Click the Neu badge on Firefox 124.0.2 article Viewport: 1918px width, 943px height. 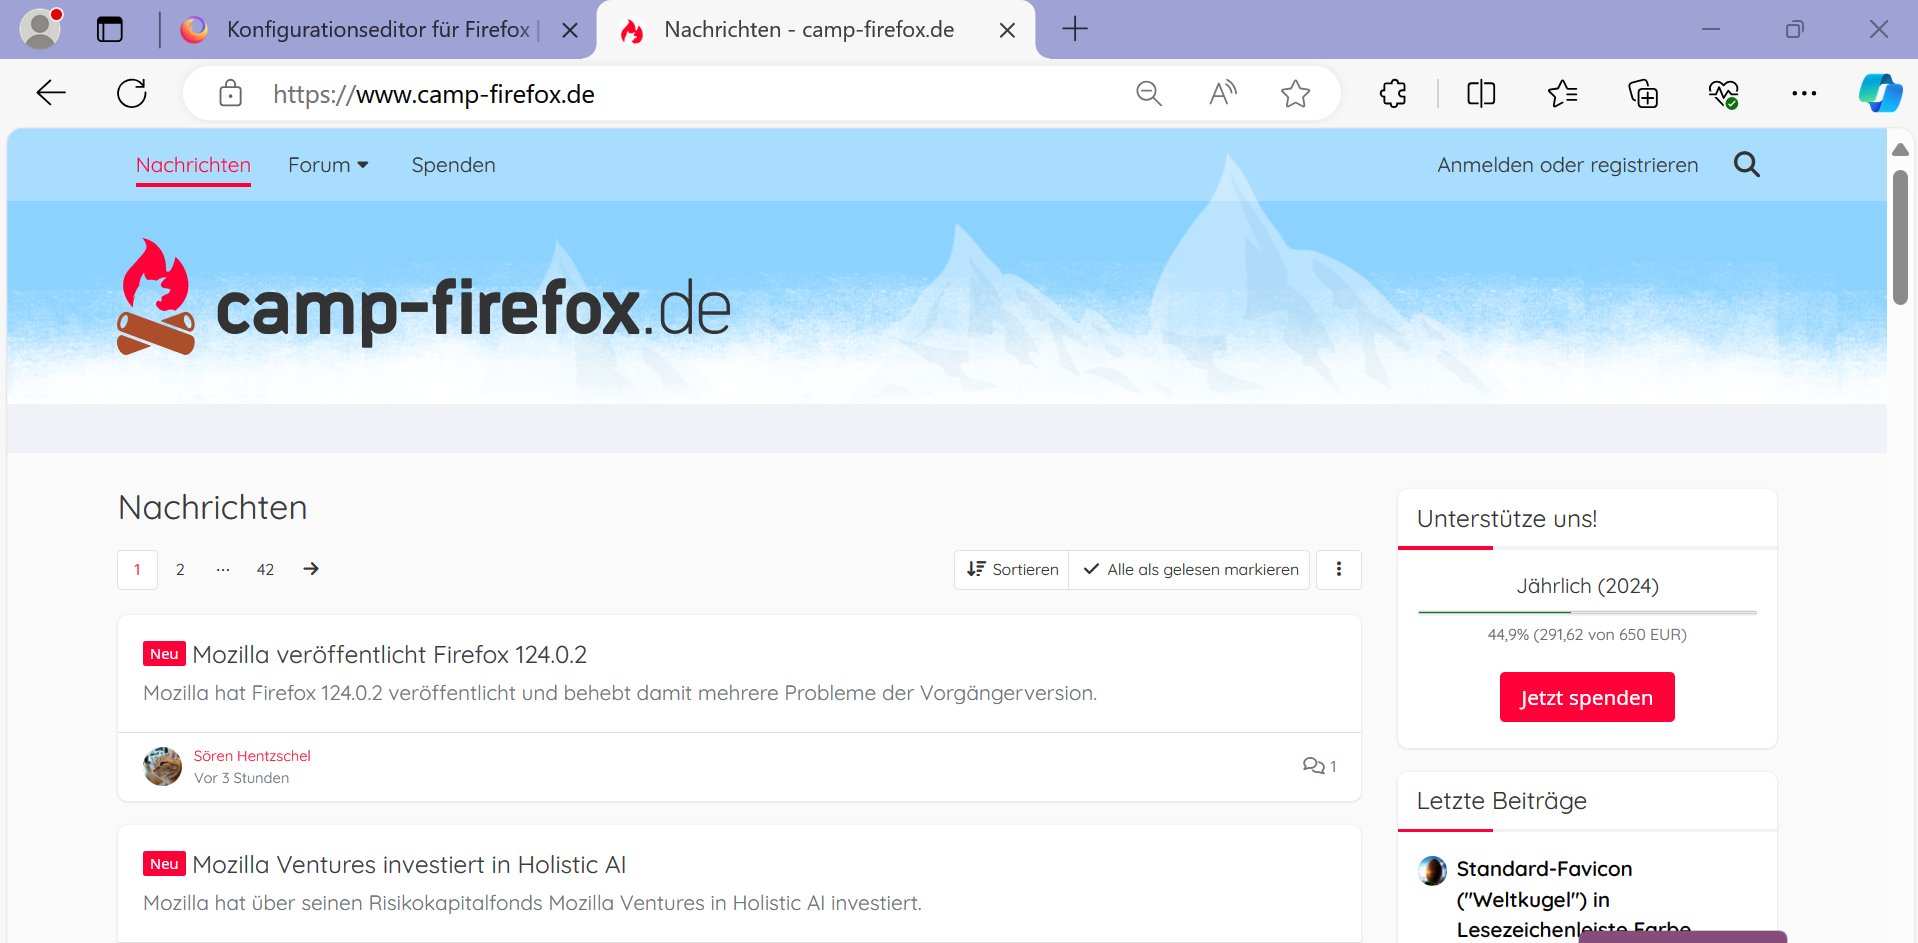(164, 654)
